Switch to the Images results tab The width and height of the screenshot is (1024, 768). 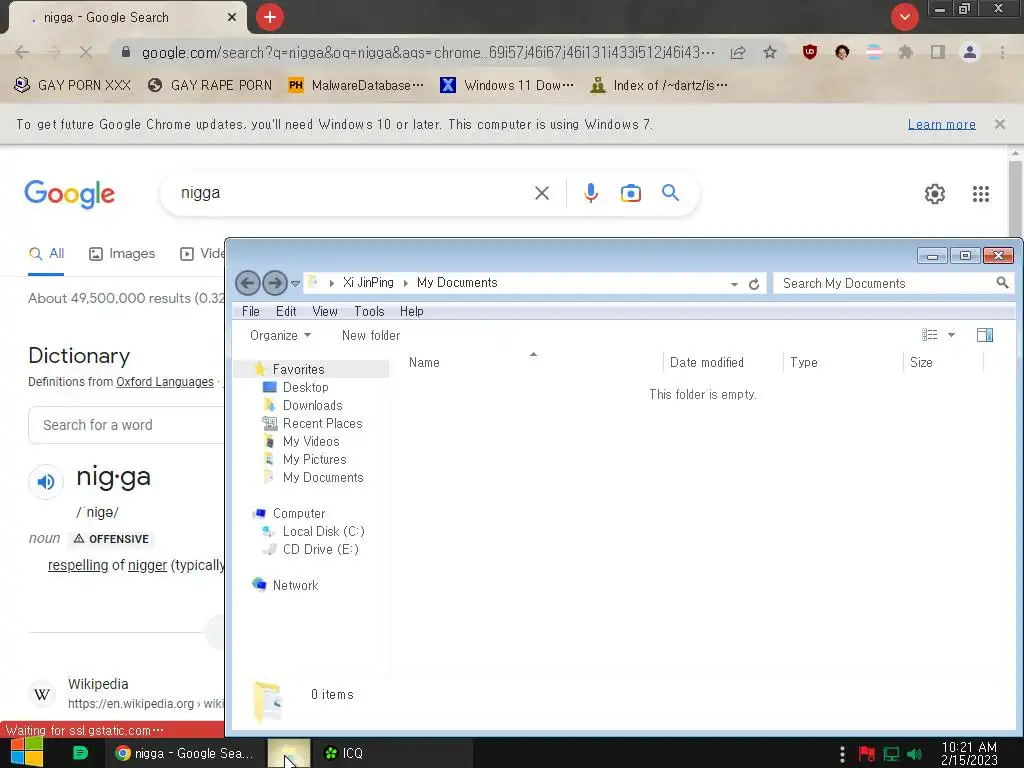tap(122, 253)
